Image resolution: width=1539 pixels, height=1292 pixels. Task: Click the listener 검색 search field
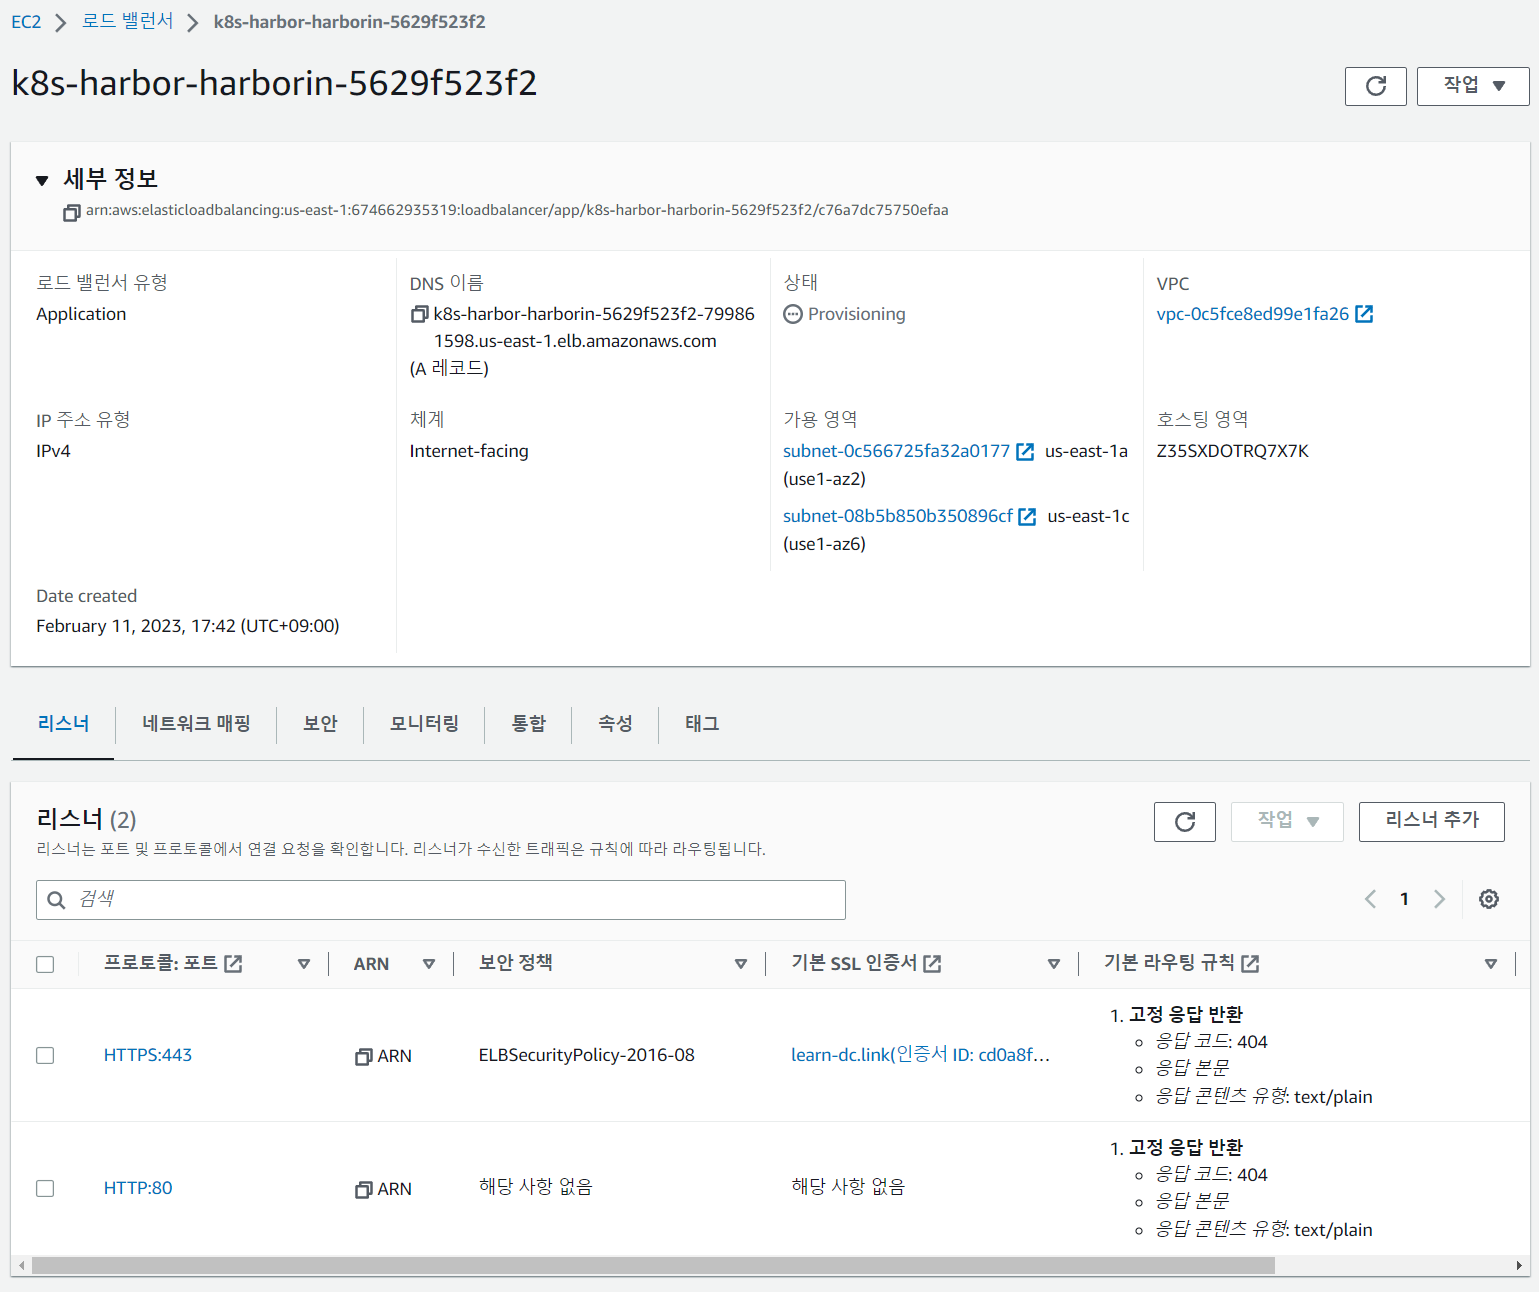441,900
